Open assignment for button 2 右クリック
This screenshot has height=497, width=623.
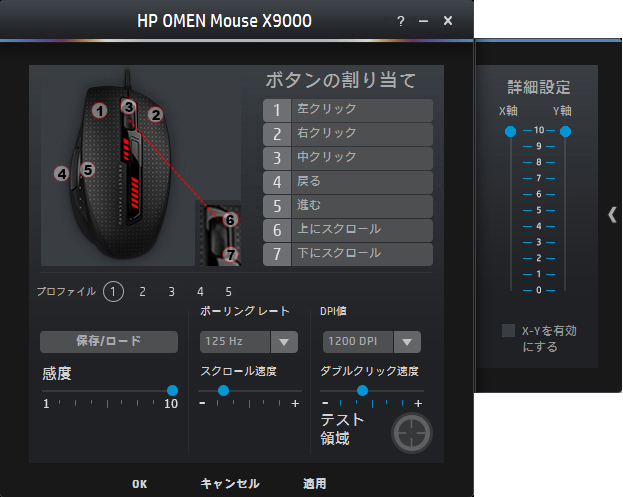[348, 134]
